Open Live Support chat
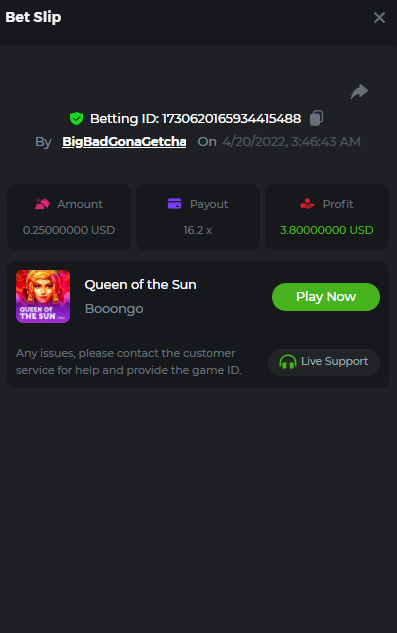Image resolution: width=397 pixels, height=633 pixels. [x=324, y=362]
